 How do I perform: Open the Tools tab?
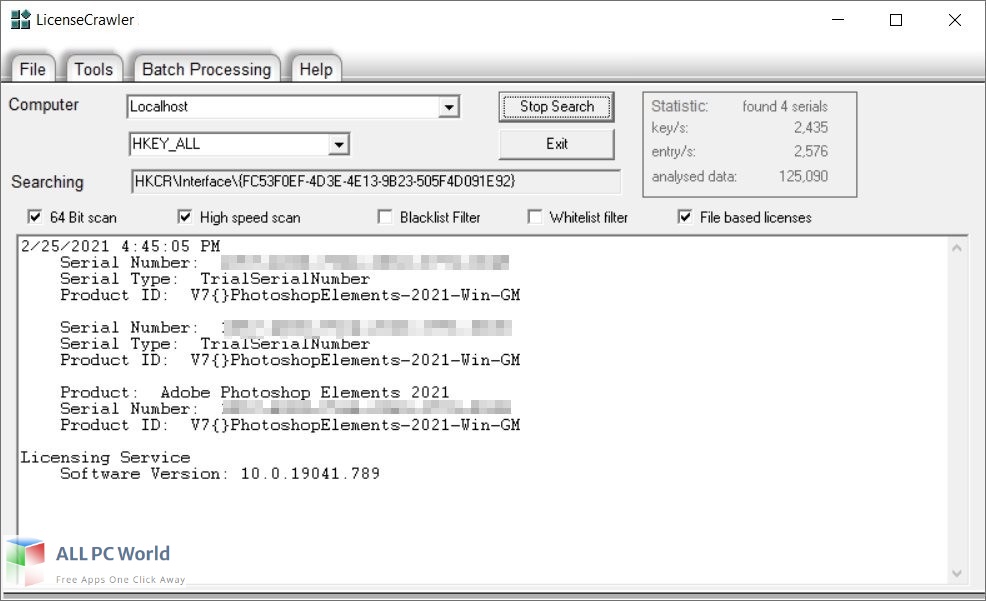93,69
